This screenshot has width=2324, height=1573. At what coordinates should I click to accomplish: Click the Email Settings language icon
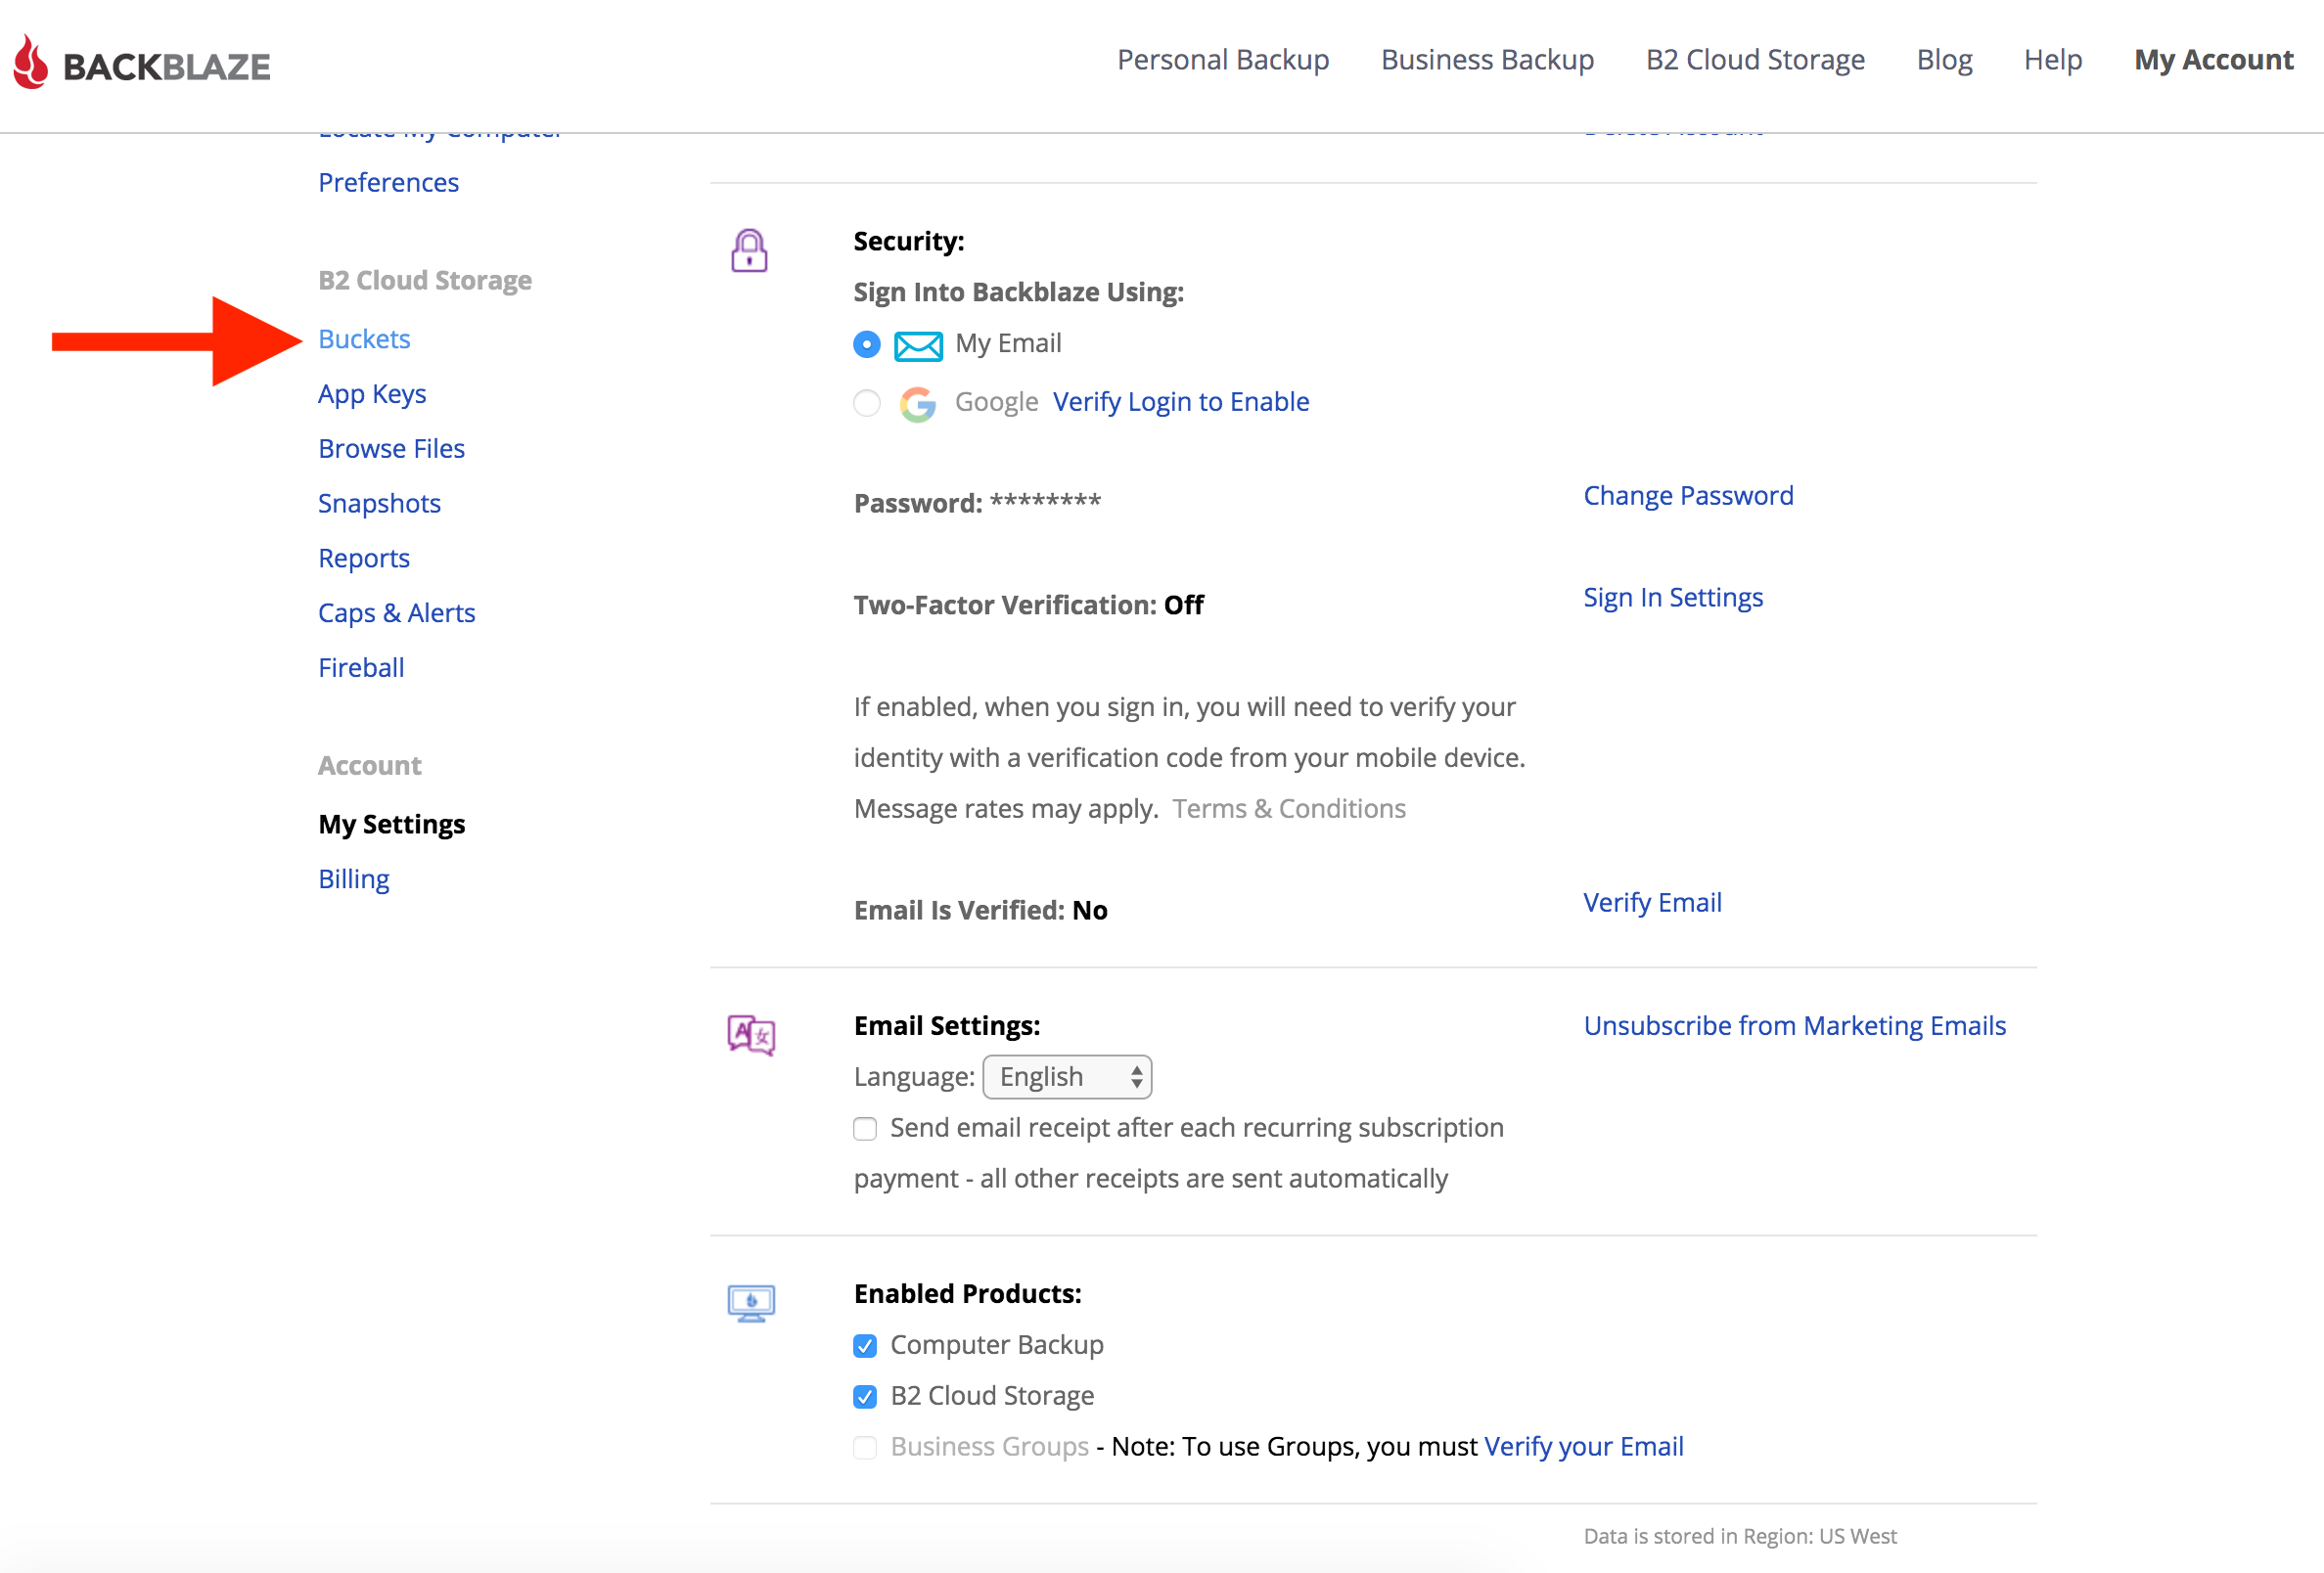751,1035
